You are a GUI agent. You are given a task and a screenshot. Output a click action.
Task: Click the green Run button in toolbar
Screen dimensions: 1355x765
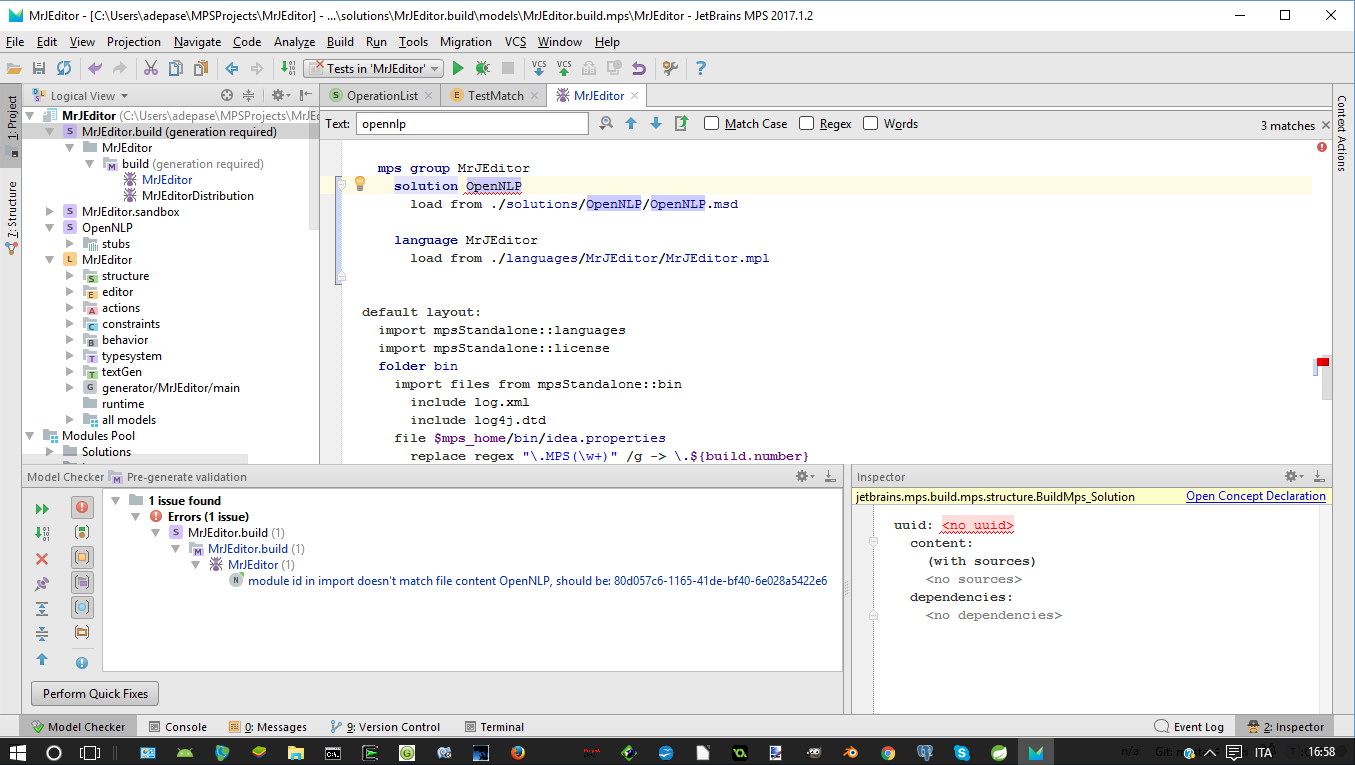pos(458,68)
